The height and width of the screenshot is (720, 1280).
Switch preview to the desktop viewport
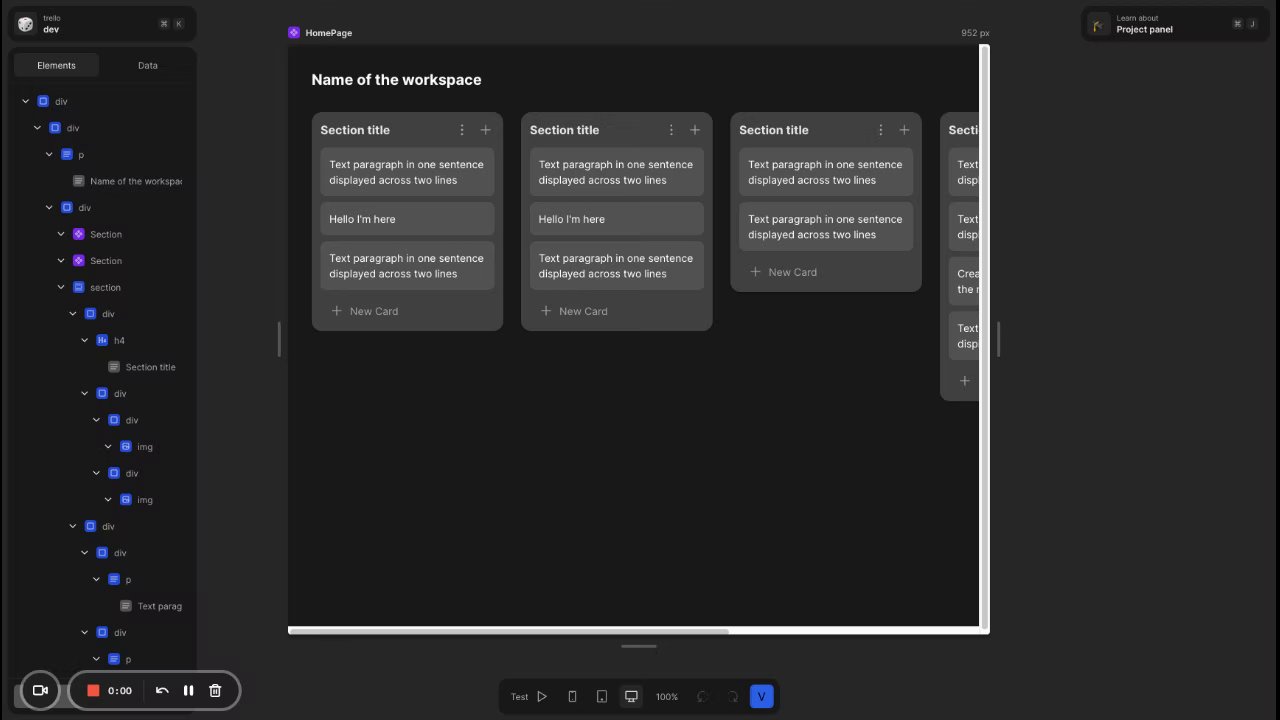click(631, 697)
